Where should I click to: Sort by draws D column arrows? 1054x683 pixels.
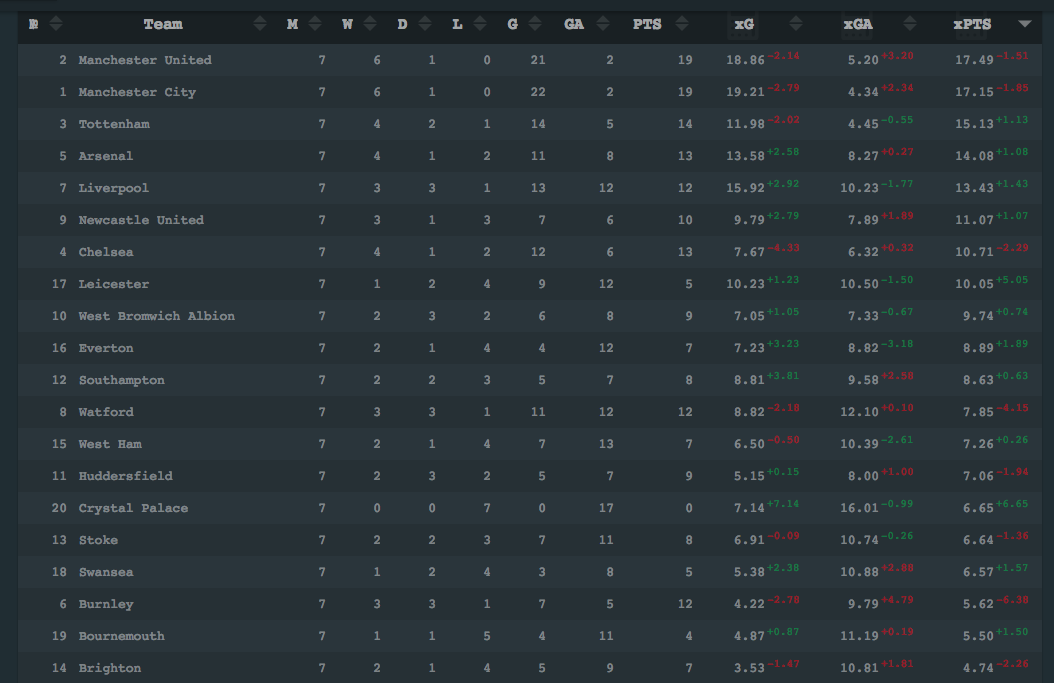click(x=425, y=24)
